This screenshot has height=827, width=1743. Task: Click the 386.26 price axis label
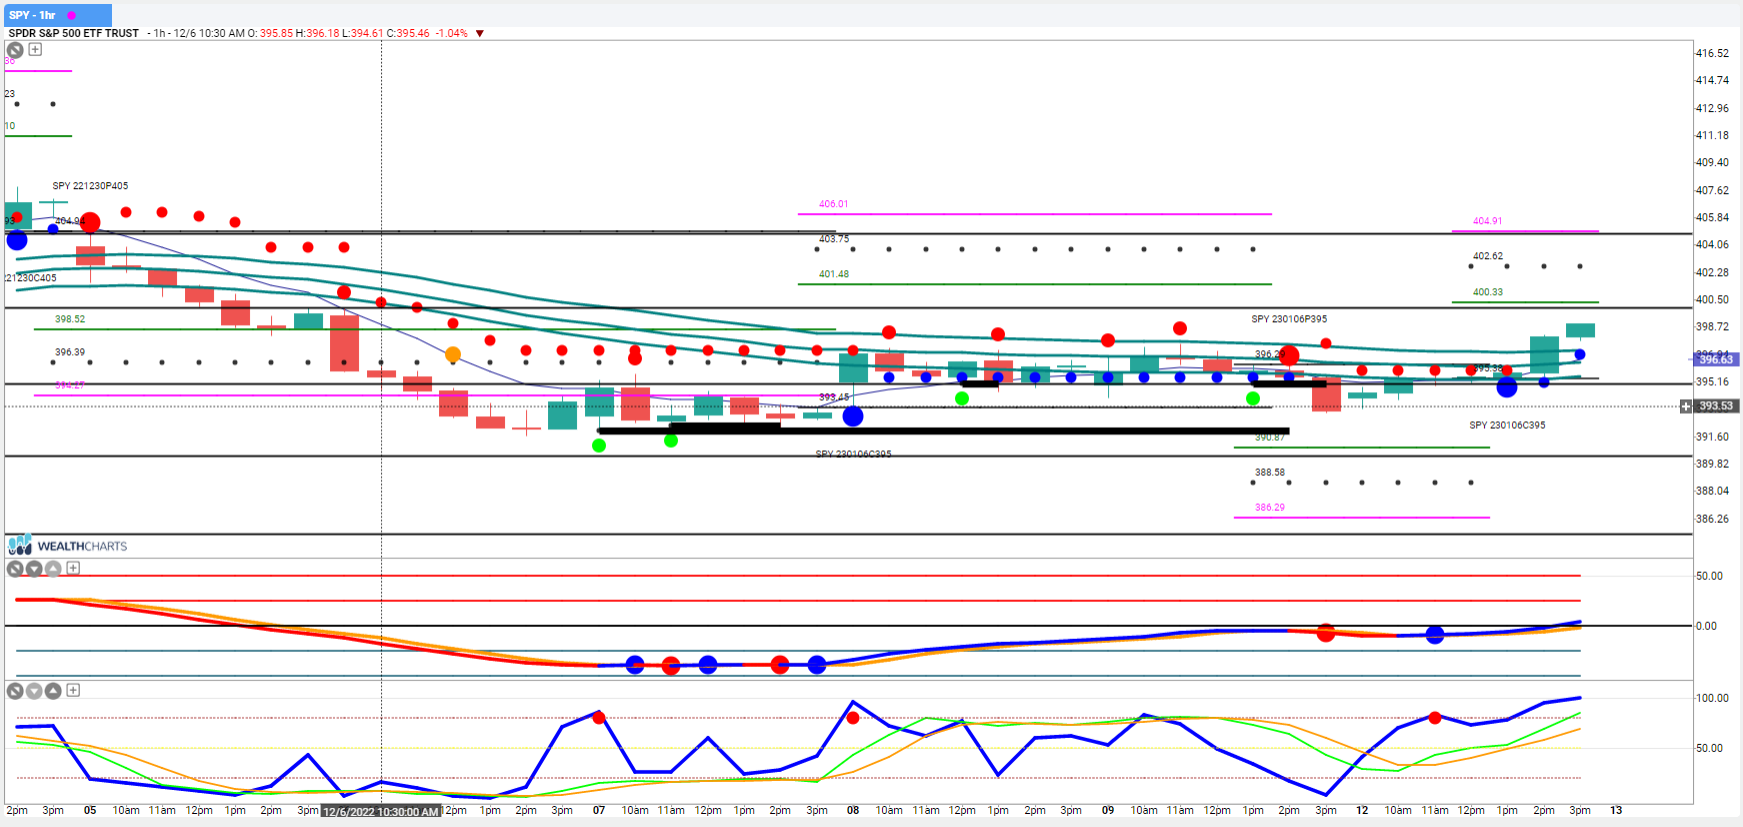(x=1712, y=519)
